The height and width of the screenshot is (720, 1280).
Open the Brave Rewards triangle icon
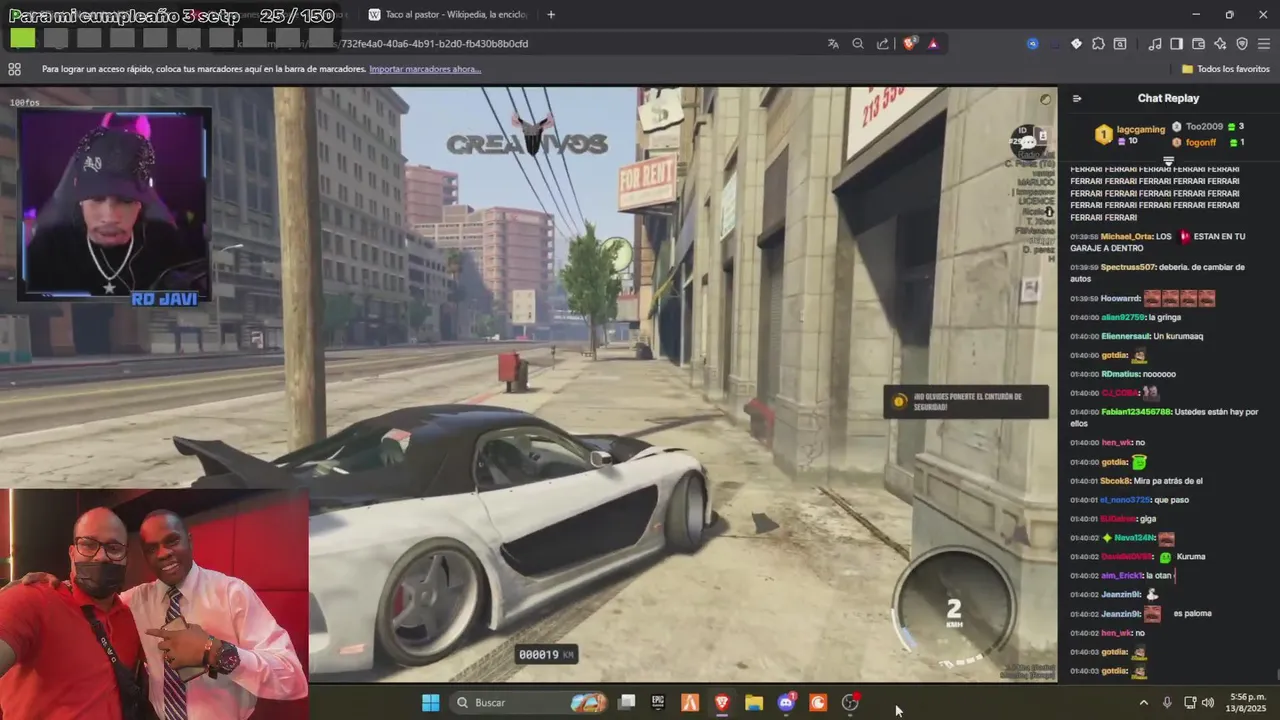(933, 44)
